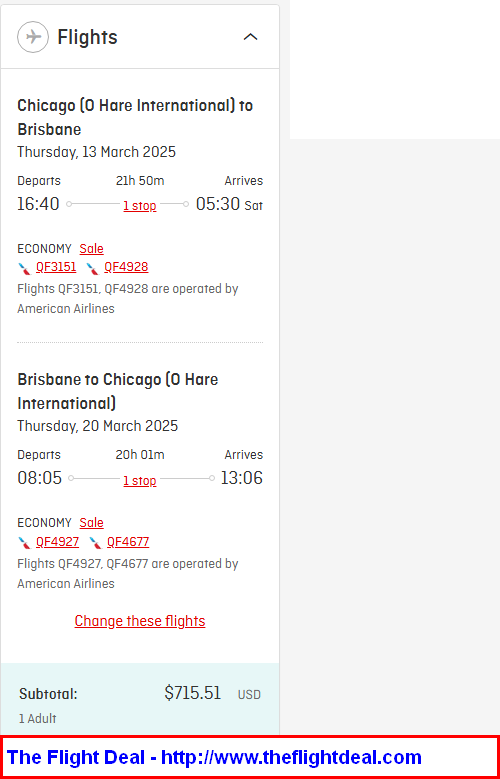Open flight QF4677 details link

pyautogui.click(x=128, y=542)
